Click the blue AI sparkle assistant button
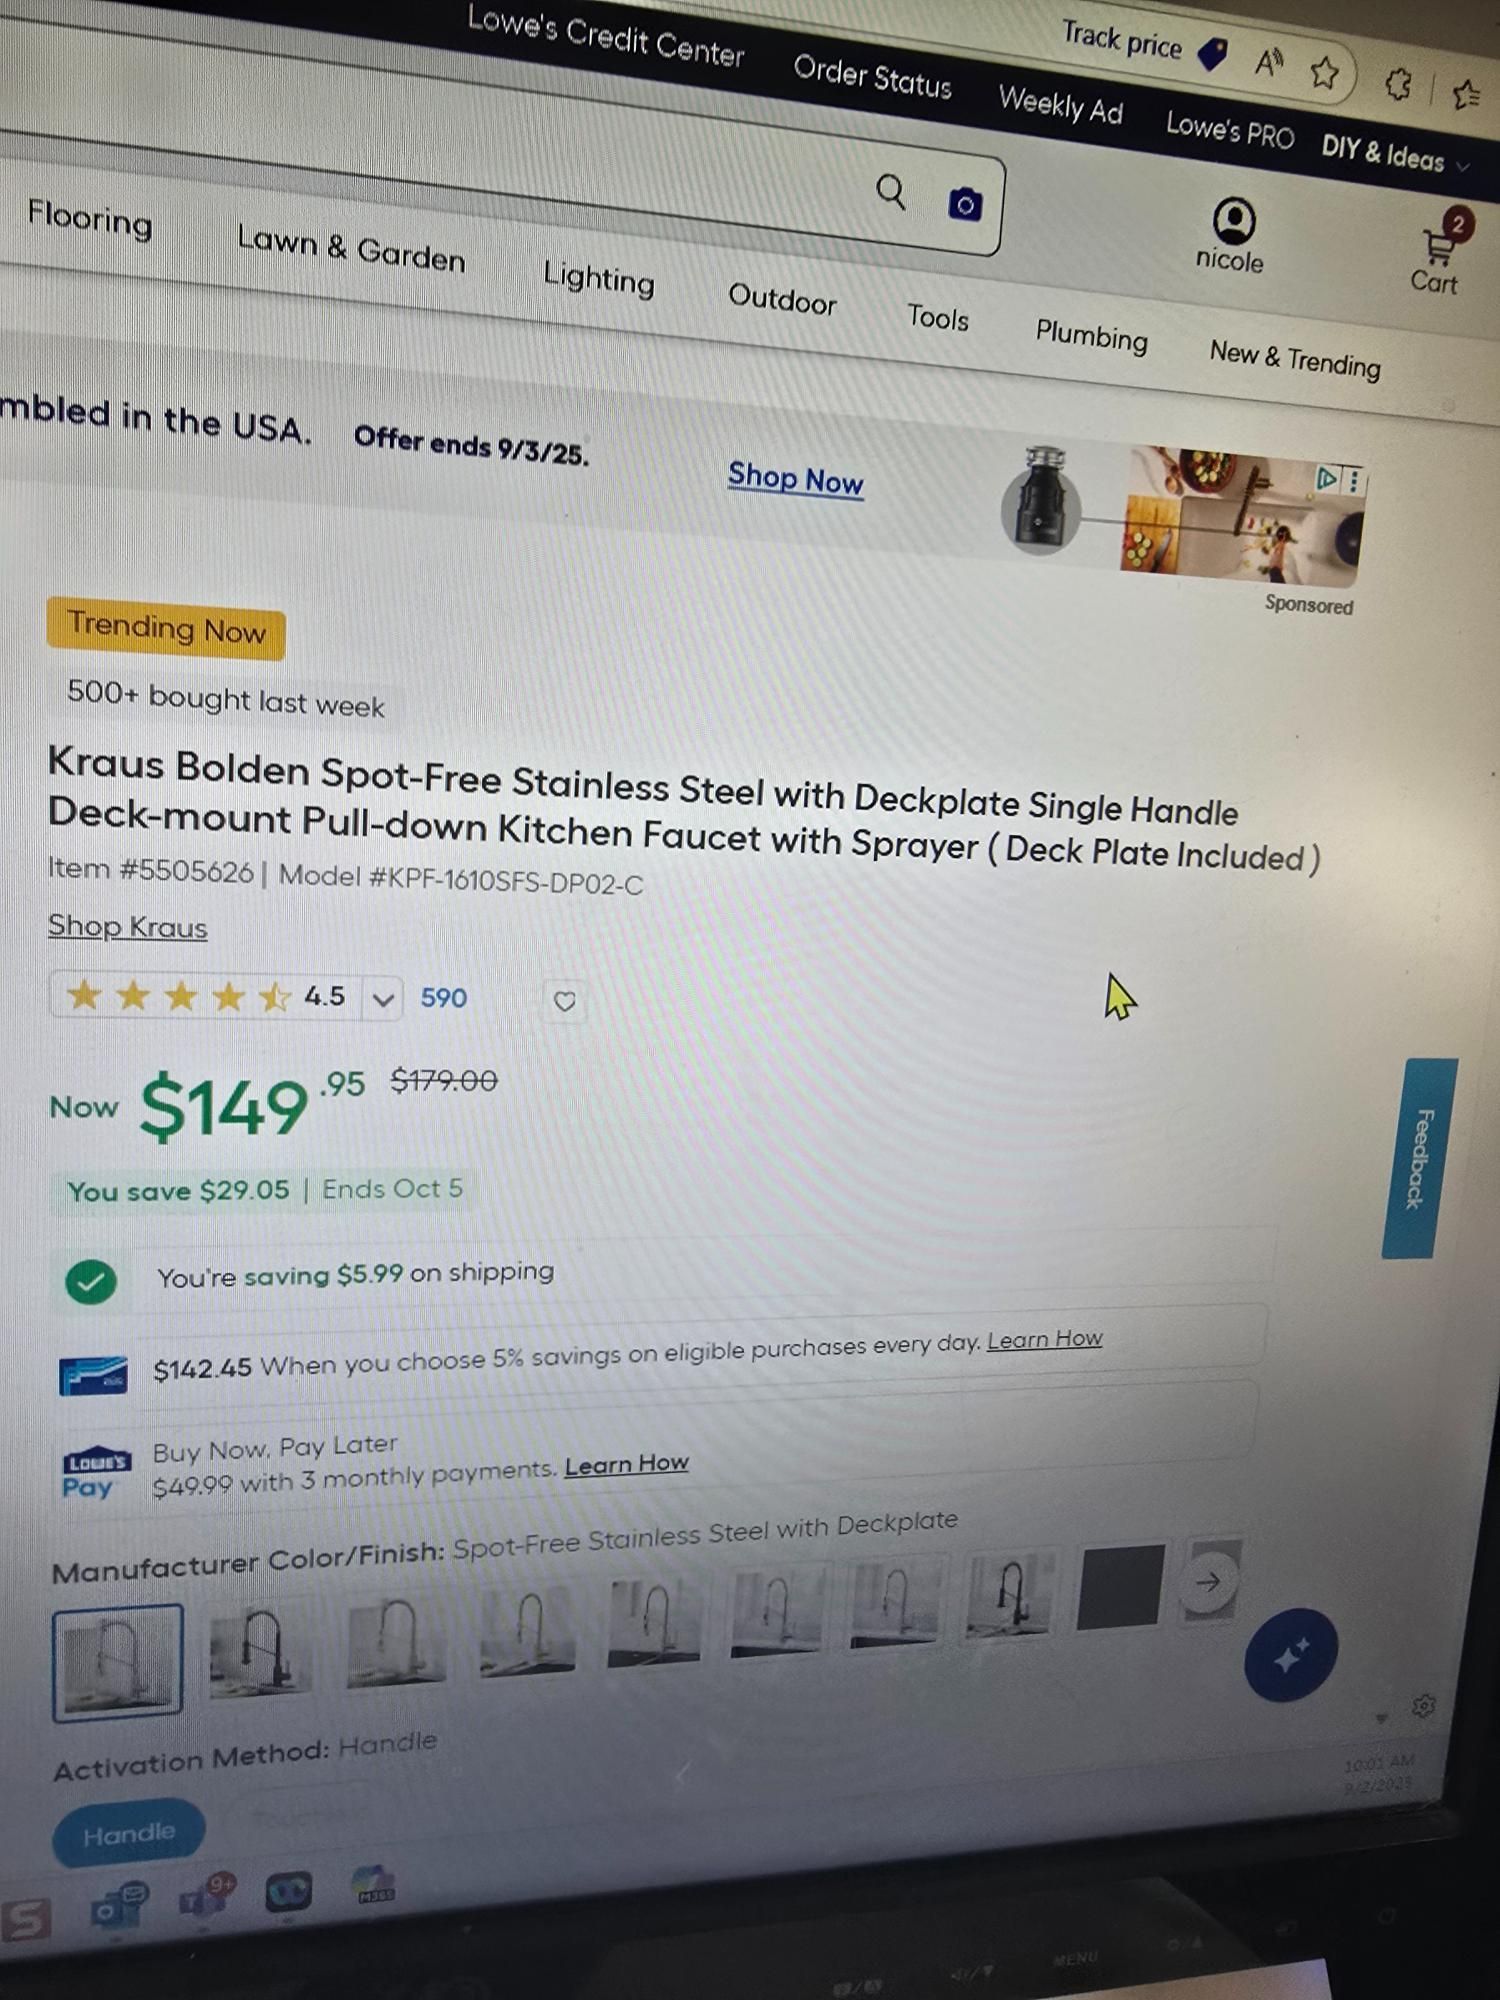The image size is (1500, 2000). [1290, 1655]
